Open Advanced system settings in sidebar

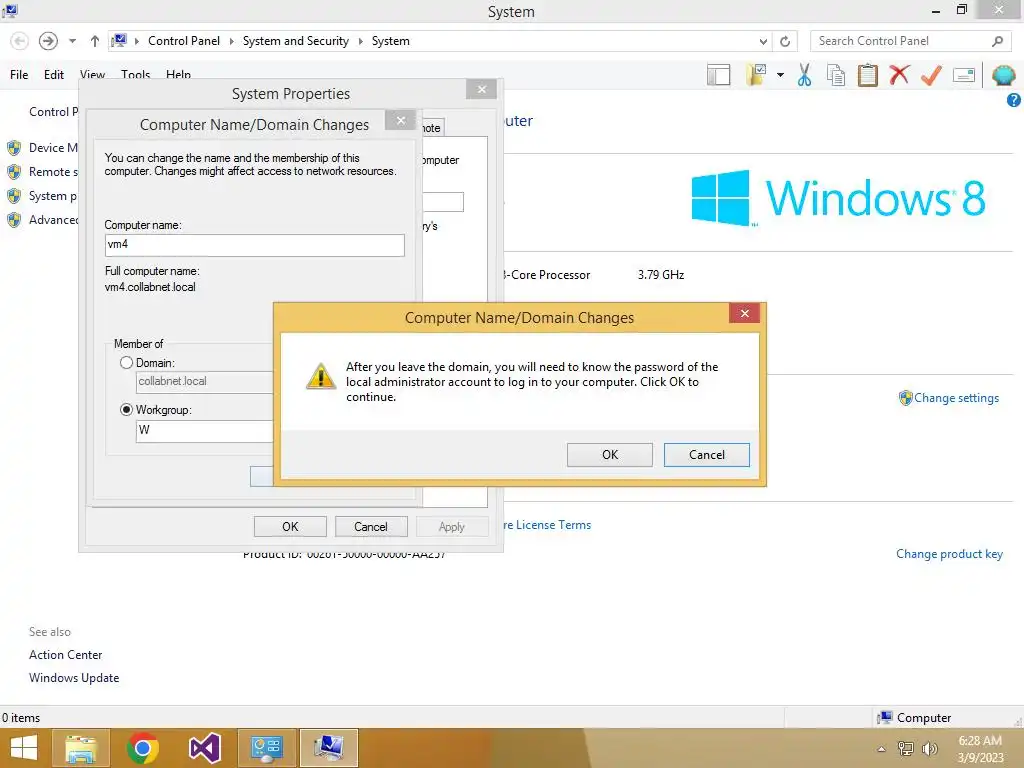click(53, 220)
